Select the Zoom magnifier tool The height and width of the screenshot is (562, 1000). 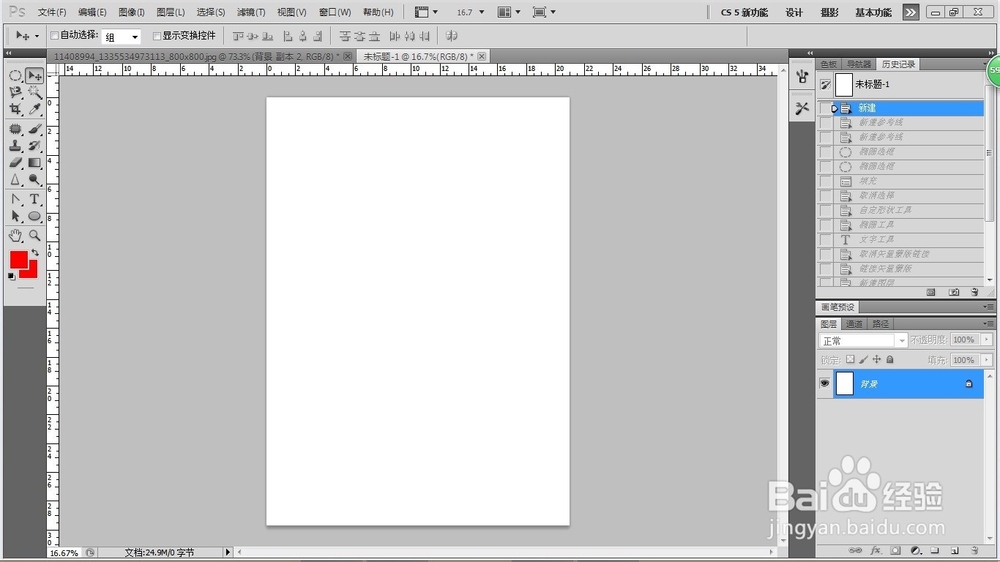point(34,235)
